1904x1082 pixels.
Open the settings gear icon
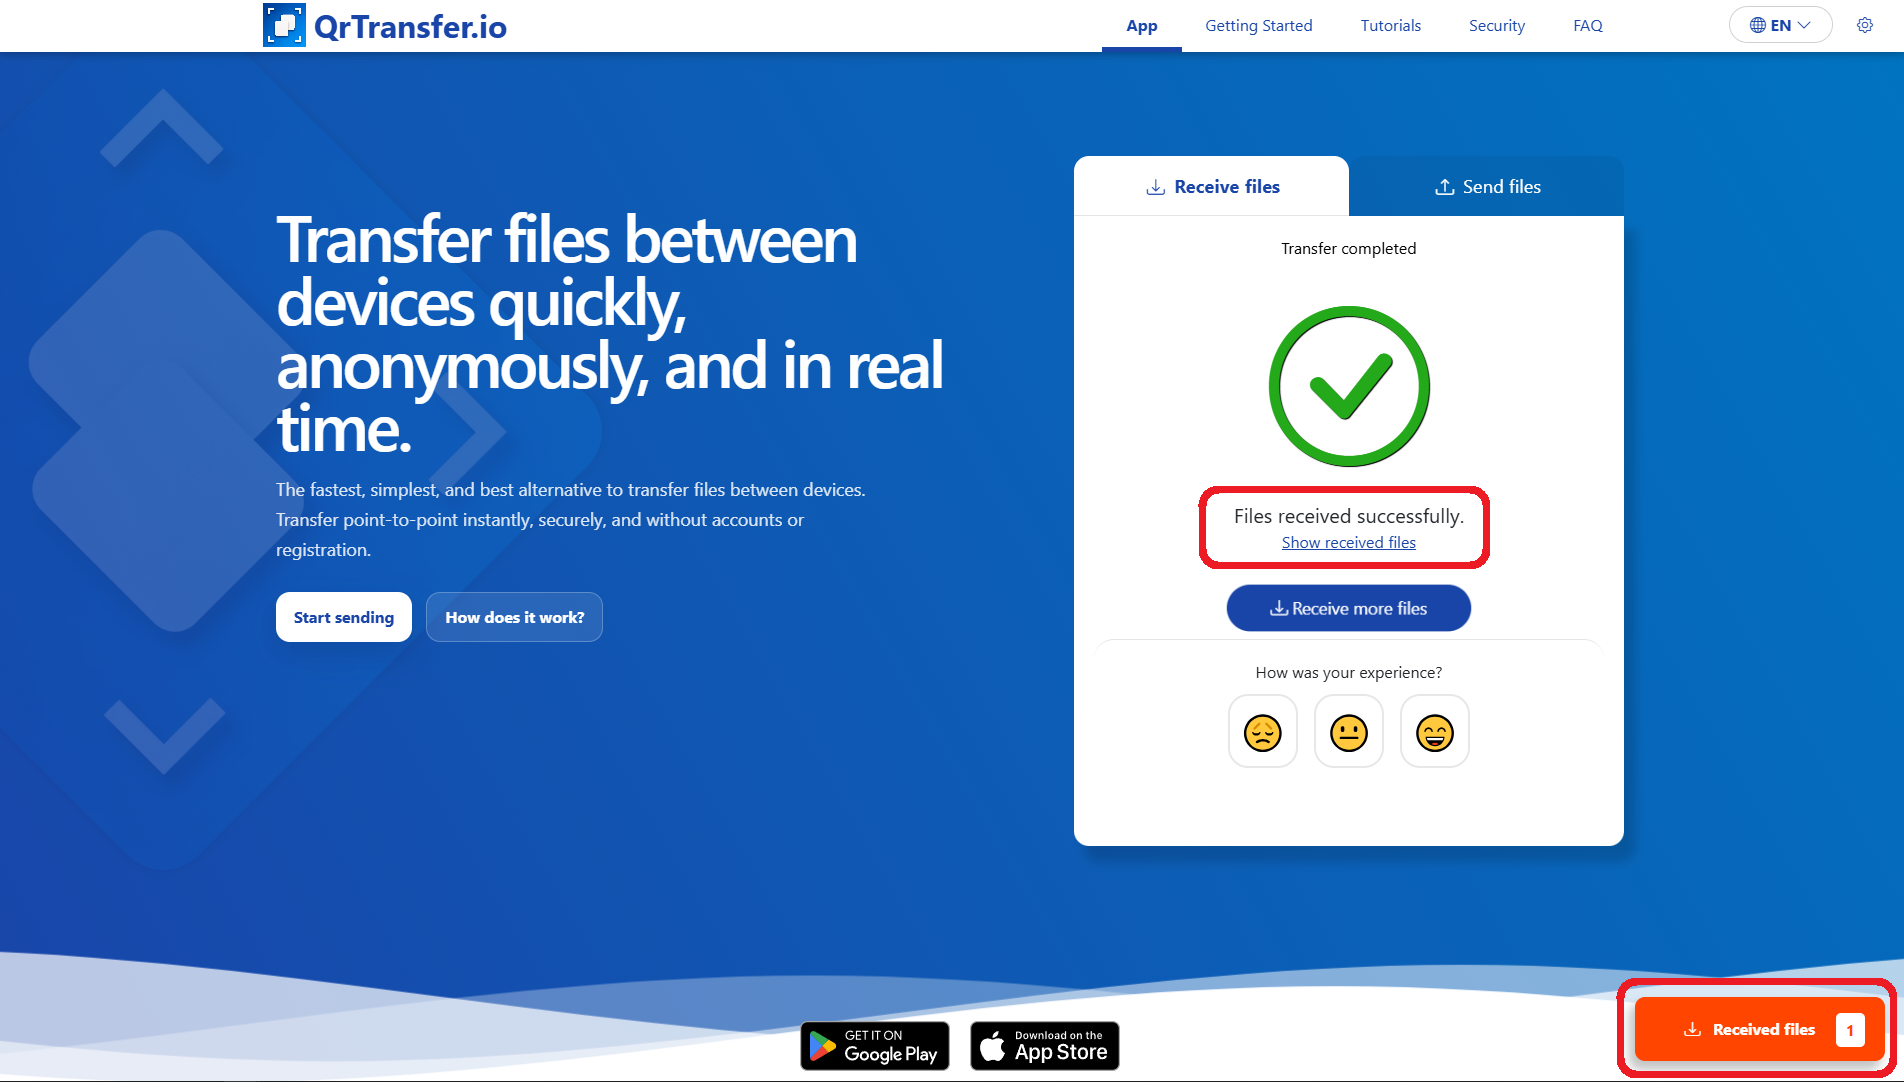(x=1865, y=25)
